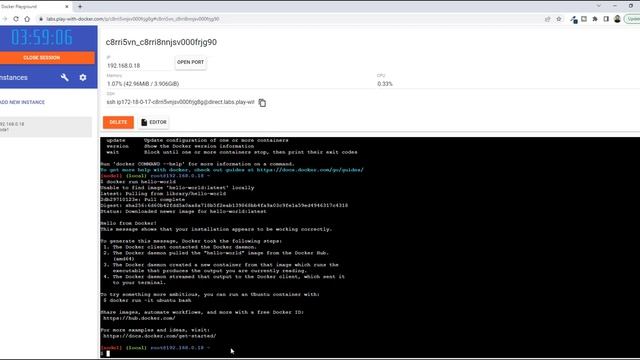Click the edit-pen extension icon in toolbar
The height and width of the screenshot is (360, 640).
point(573,19)
